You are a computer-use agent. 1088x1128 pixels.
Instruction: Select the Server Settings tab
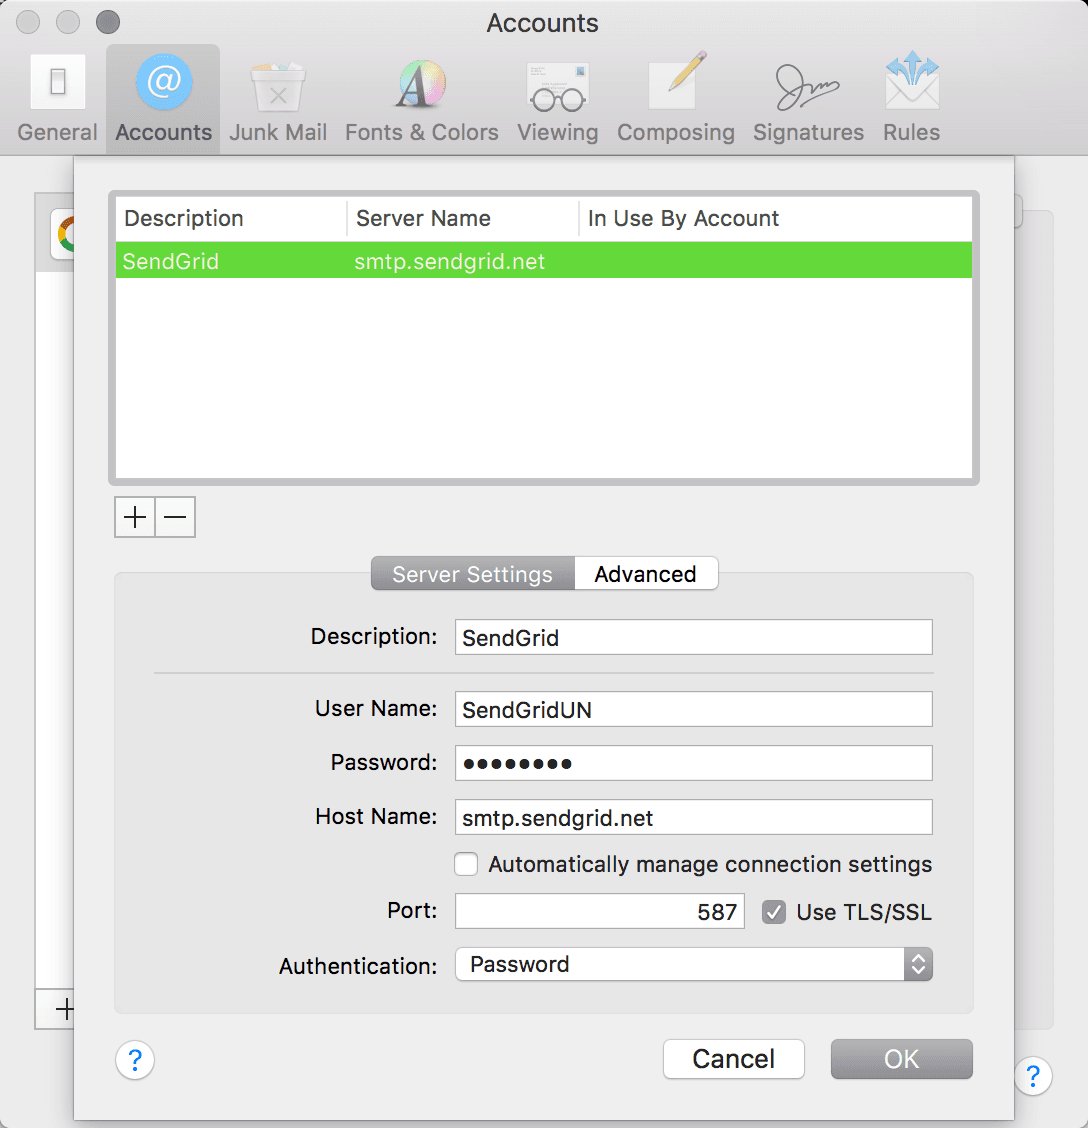pos(471,573)
